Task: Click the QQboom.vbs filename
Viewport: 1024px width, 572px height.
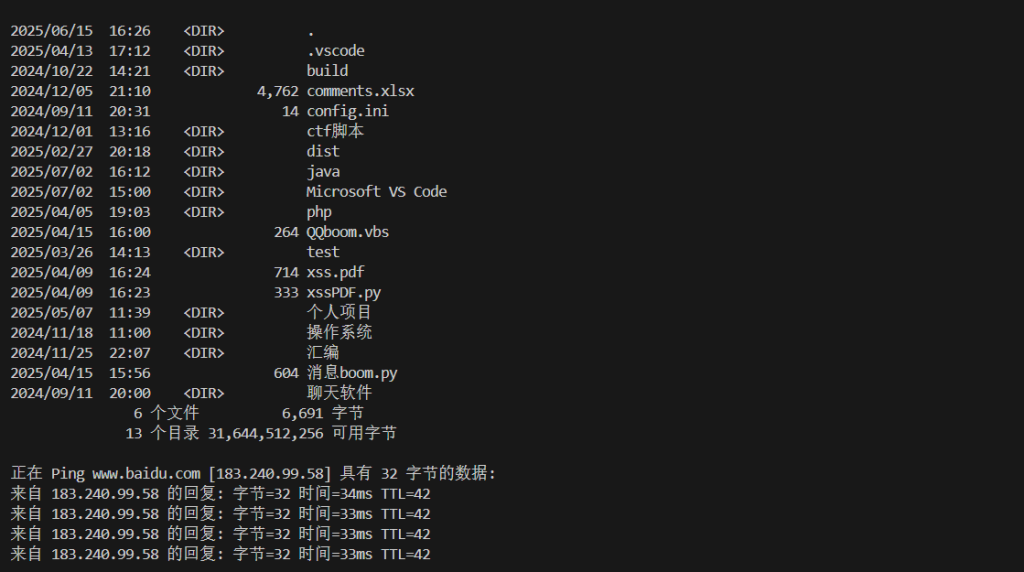Action: [347, 232]
